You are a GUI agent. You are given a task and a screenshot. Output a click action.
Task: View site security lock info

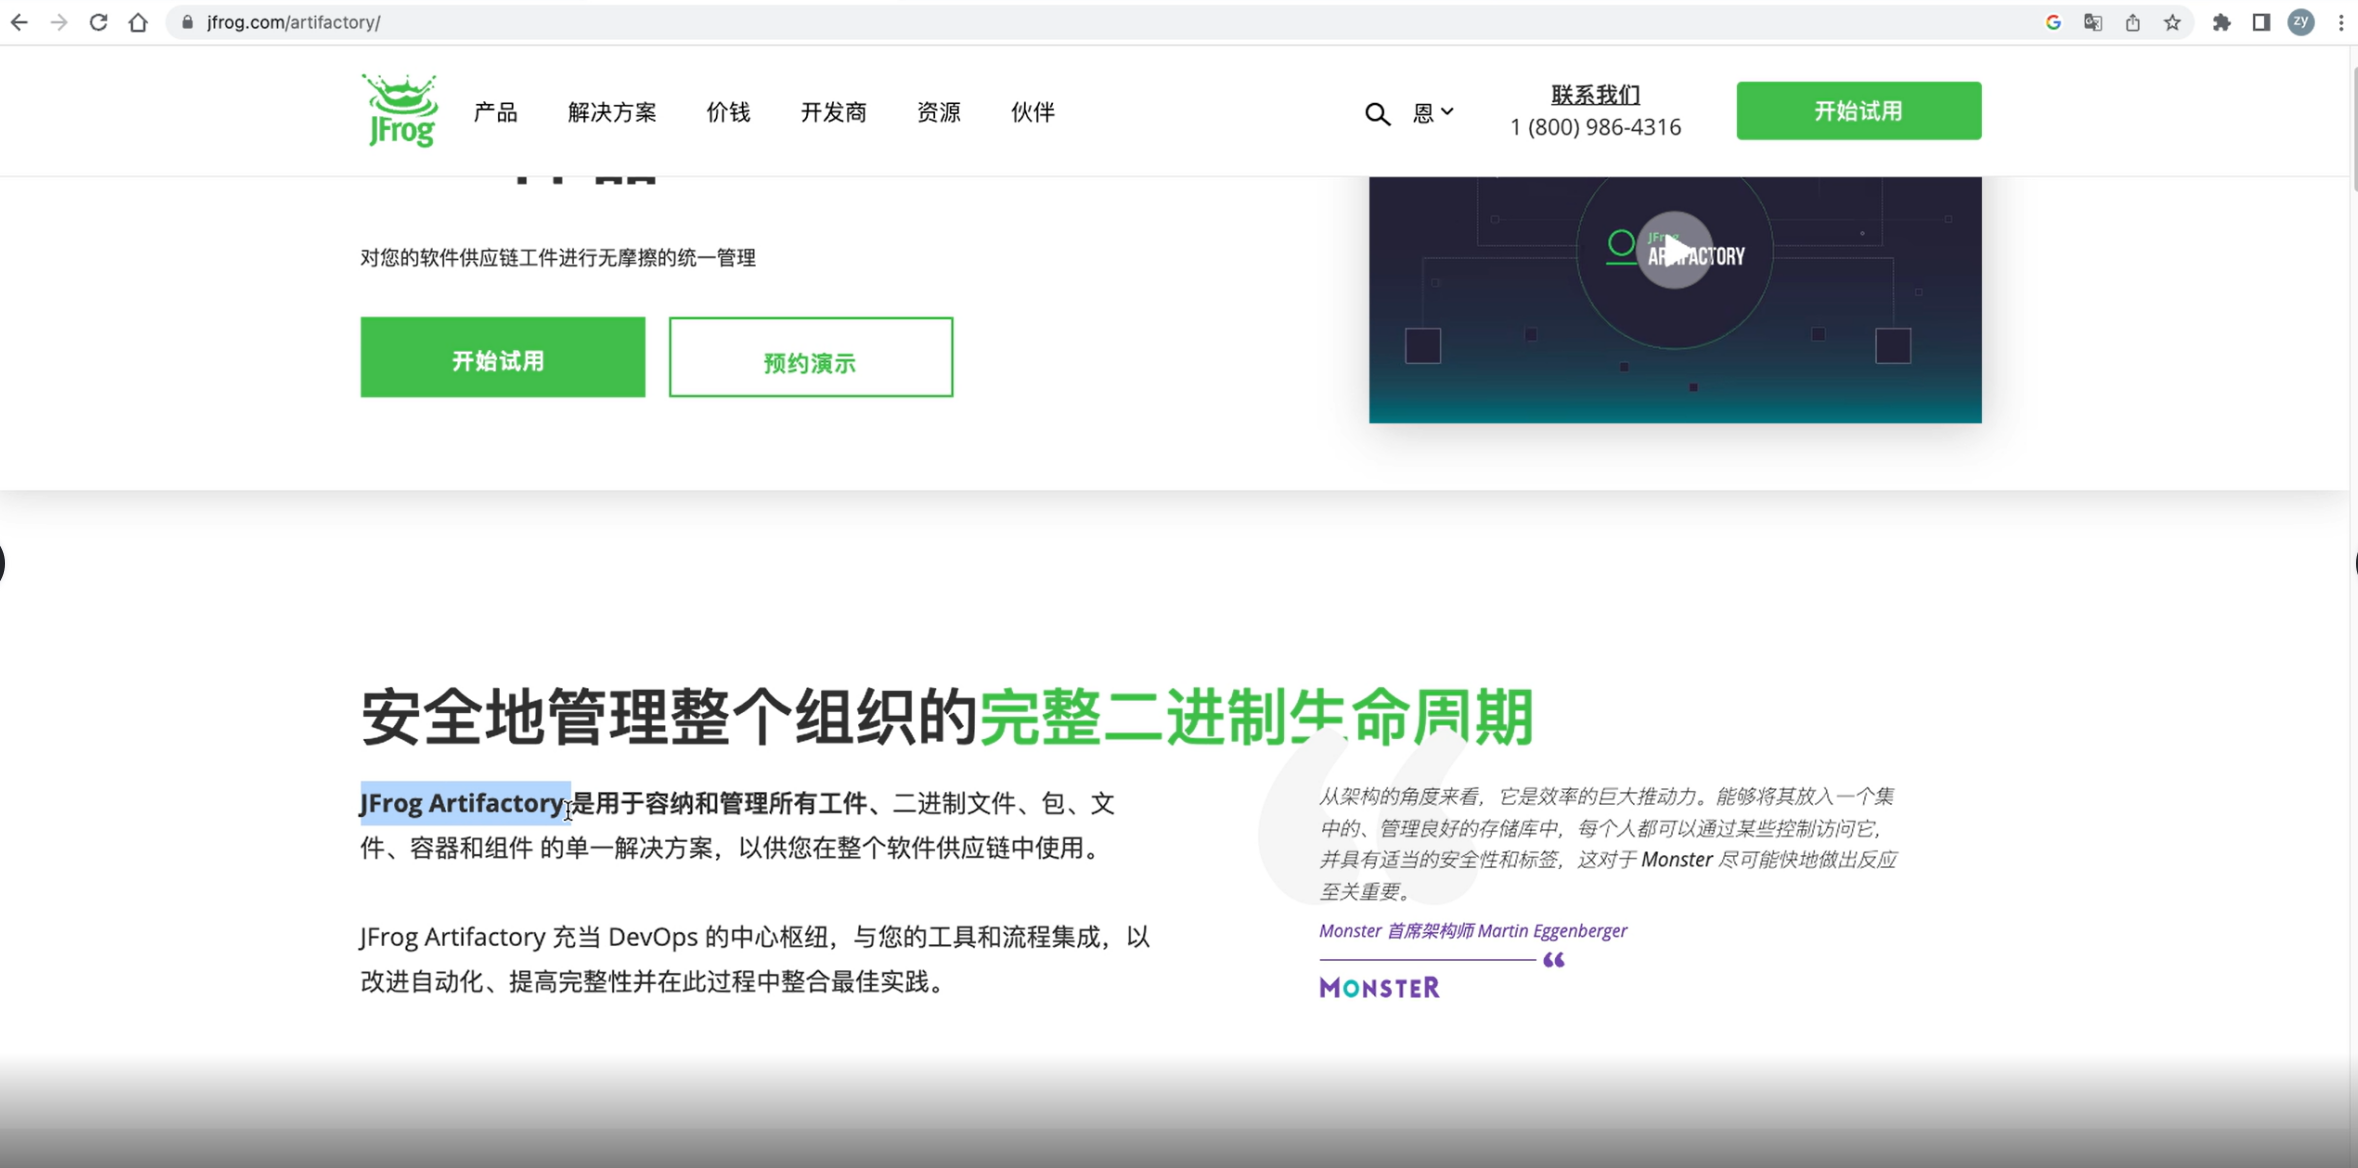point(187,22)
